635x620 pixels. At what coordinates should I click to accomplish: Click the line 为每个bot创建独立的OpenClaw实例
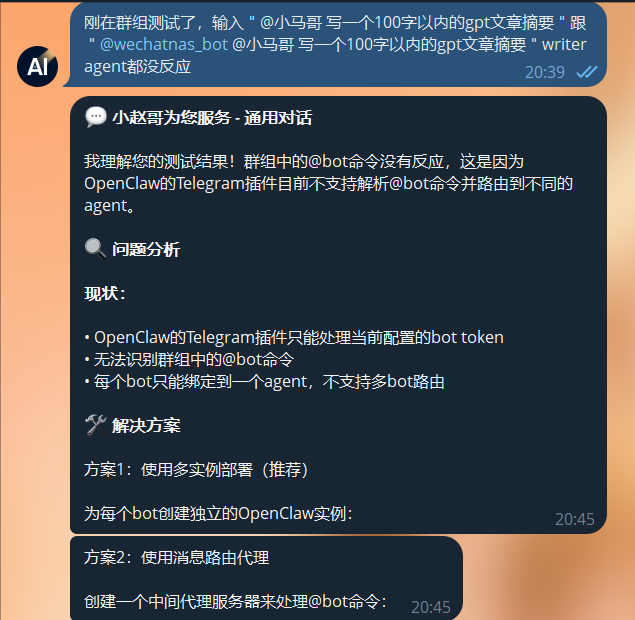[218, 513]
